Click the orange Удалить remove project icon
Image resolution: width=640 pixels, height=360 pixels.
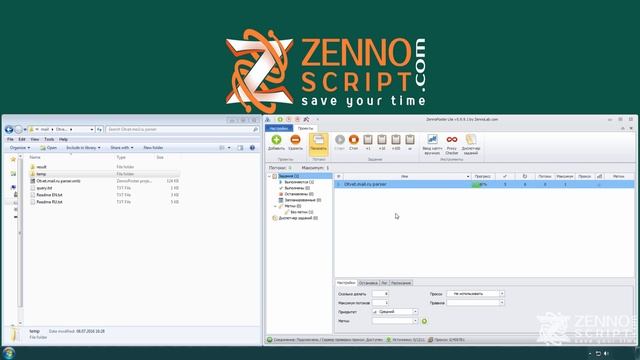(295, 140)
